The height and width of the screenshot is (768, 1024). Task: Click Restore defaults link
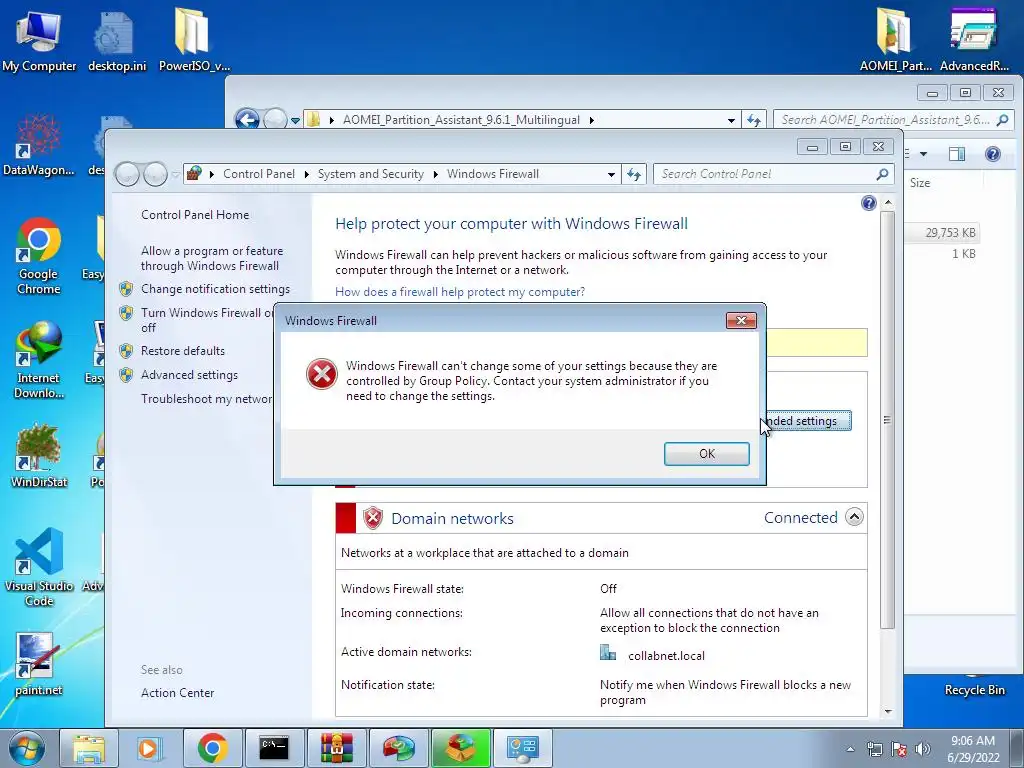click(x=182, y=351)
